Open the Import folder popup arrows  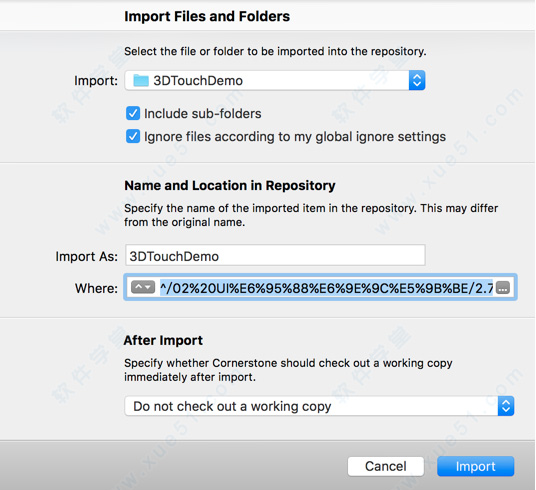tap(417, 80)
